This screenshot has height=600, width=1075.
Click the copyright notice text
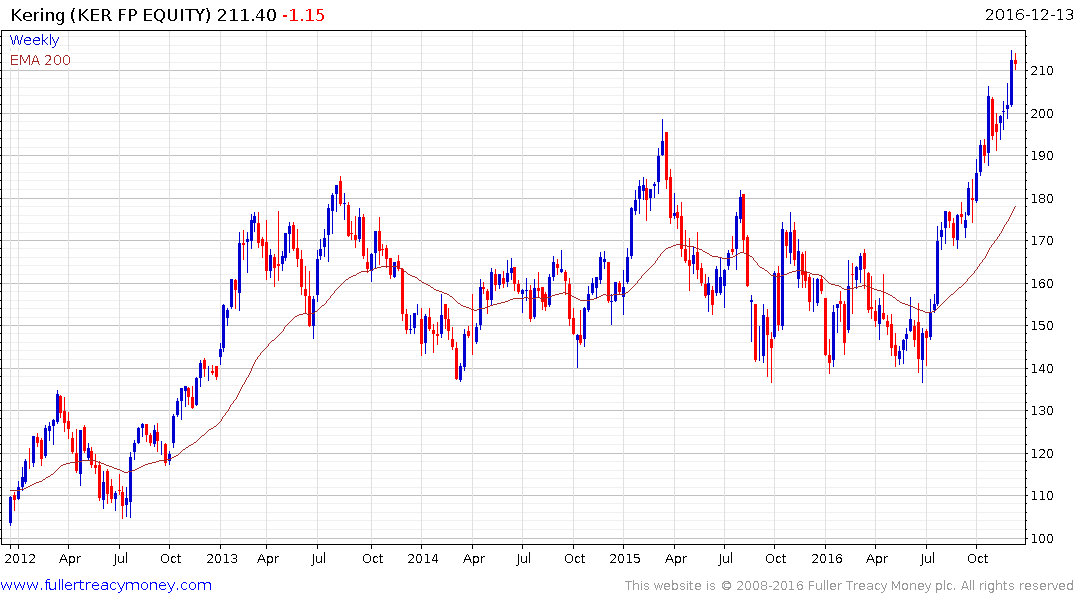tap(849, 586)
